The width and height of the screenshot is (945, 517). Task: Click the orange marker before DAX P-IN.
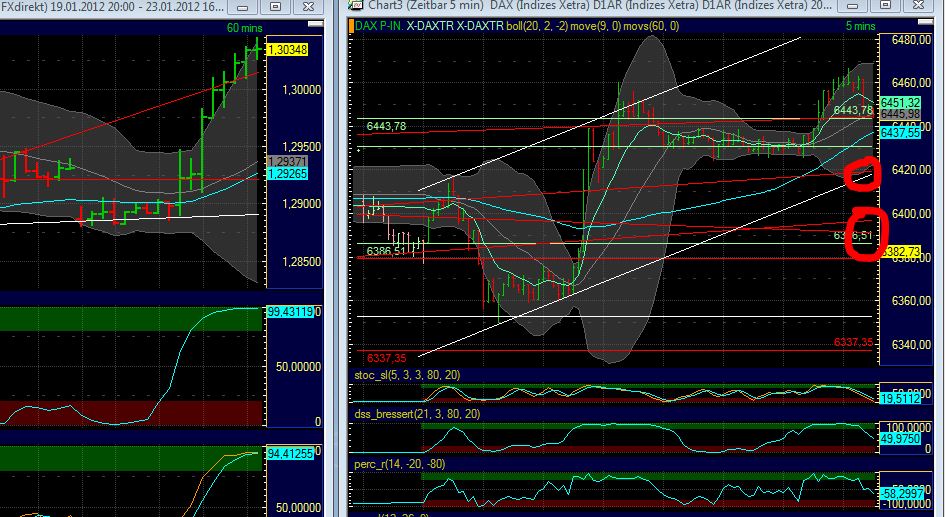tap(351, 26)
